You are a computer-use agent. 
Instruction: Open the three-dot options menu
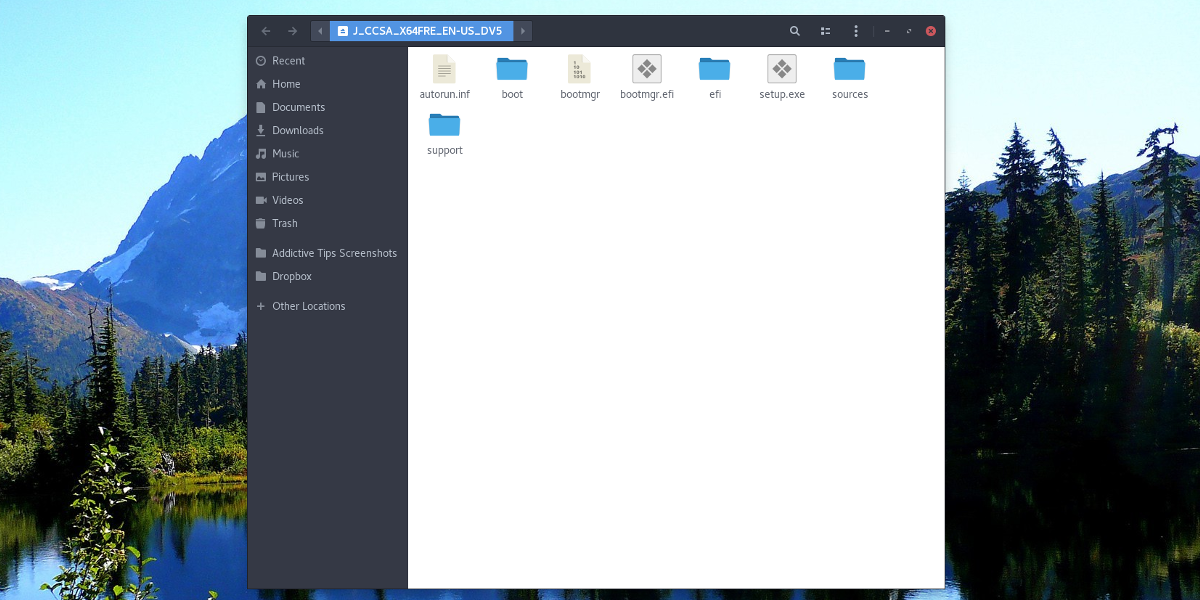coord(855,31)
